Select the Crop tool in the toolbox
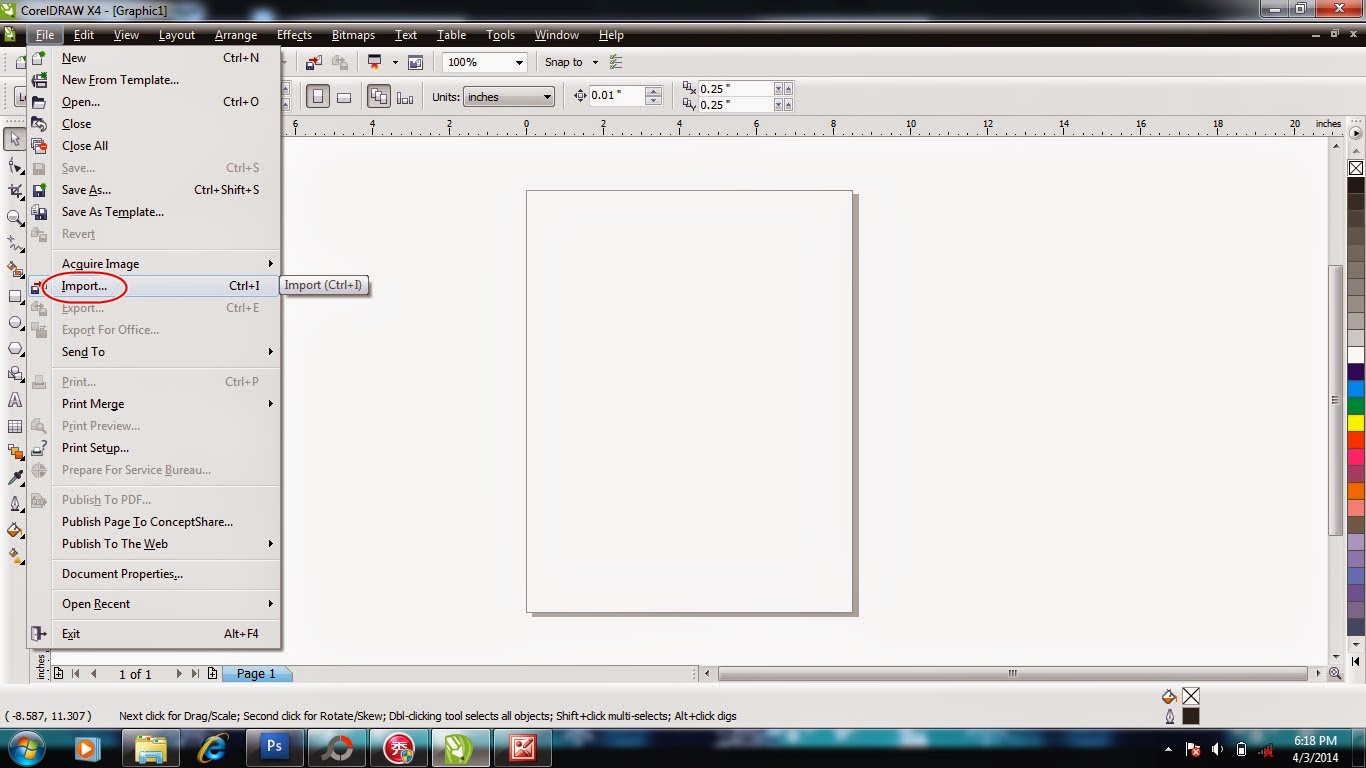Image resolution: width=1366 pixels, height=768 pixels. (14, 191)
